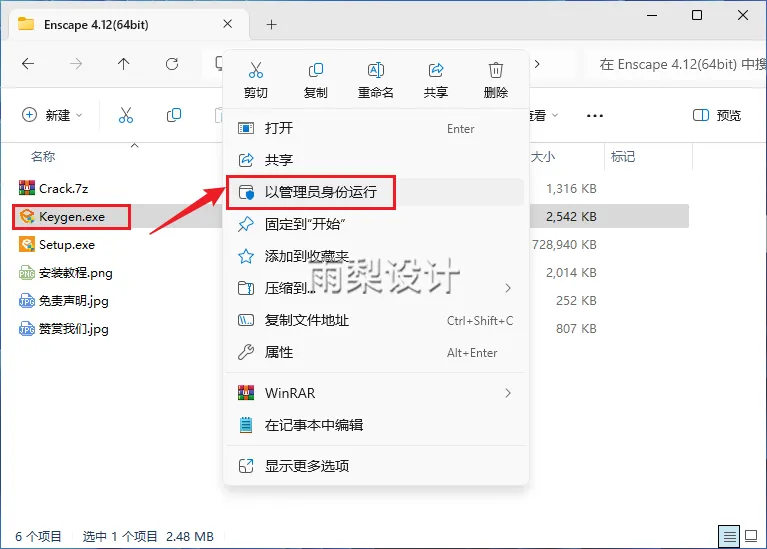
Task: Click the Keygen.exe file icon
Action: pyautogui.click(x=26, y=216)
